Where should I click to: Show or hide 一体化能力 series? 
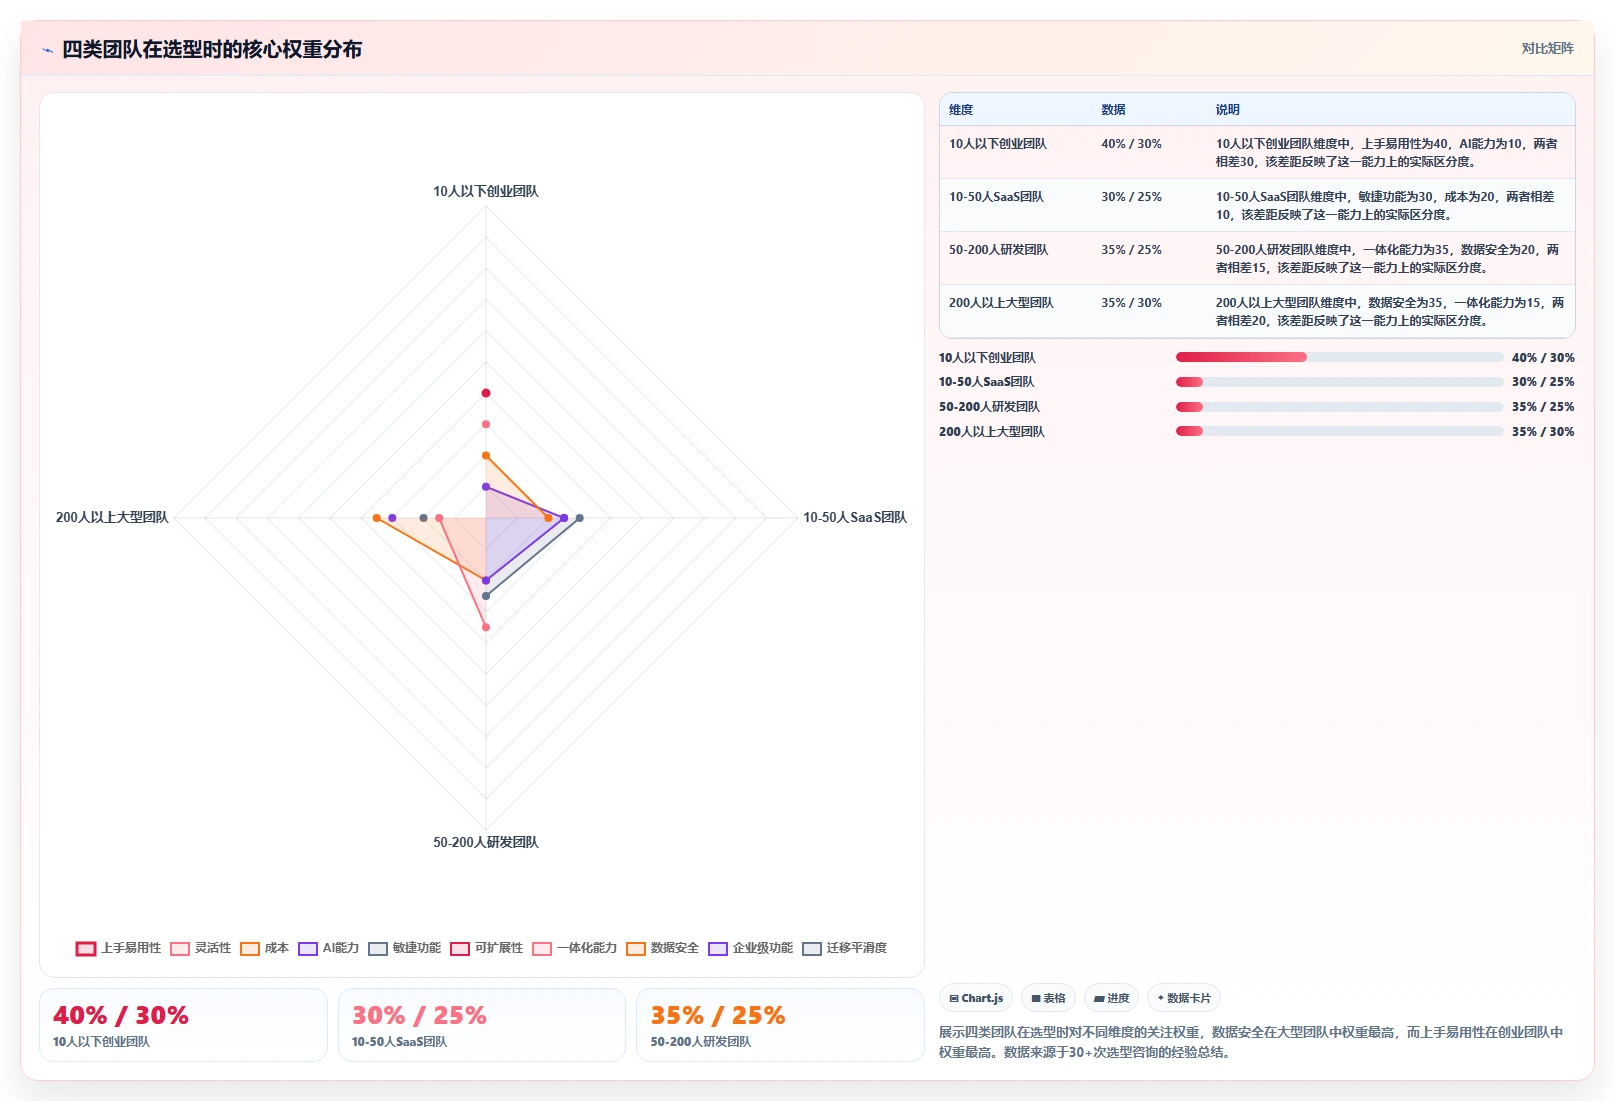point(574,948)
